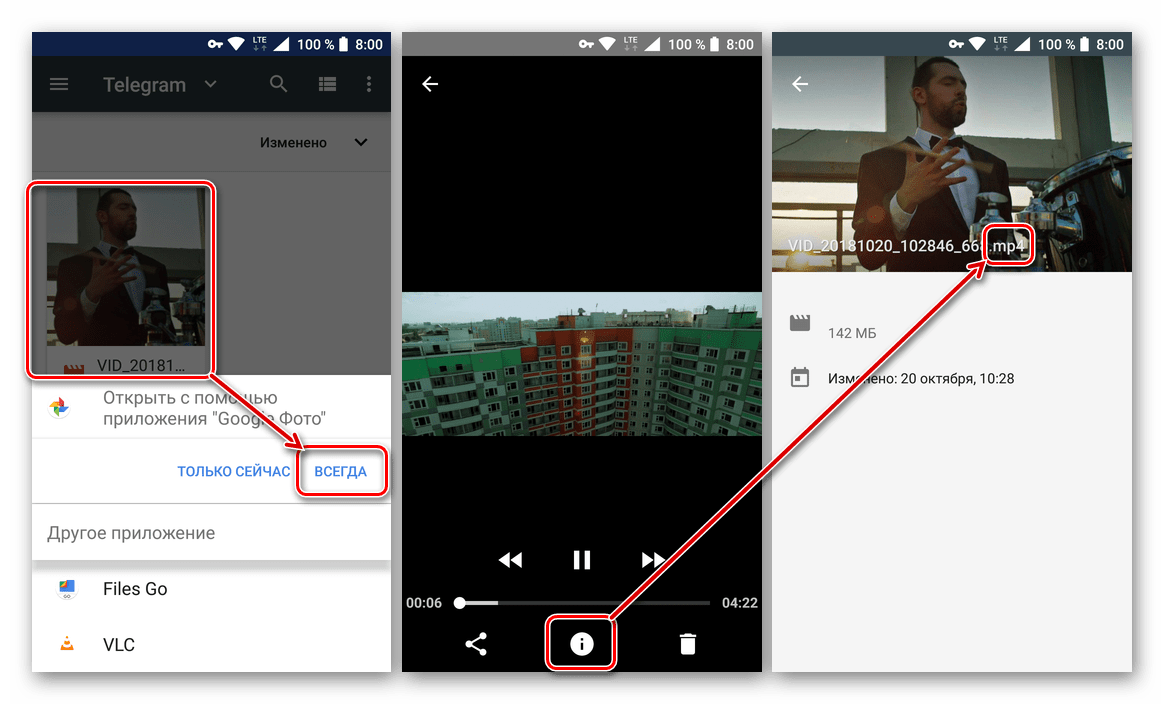Delete the video with trash icon
This screenshot has width=1164, height=704.
tap(687, 644)
